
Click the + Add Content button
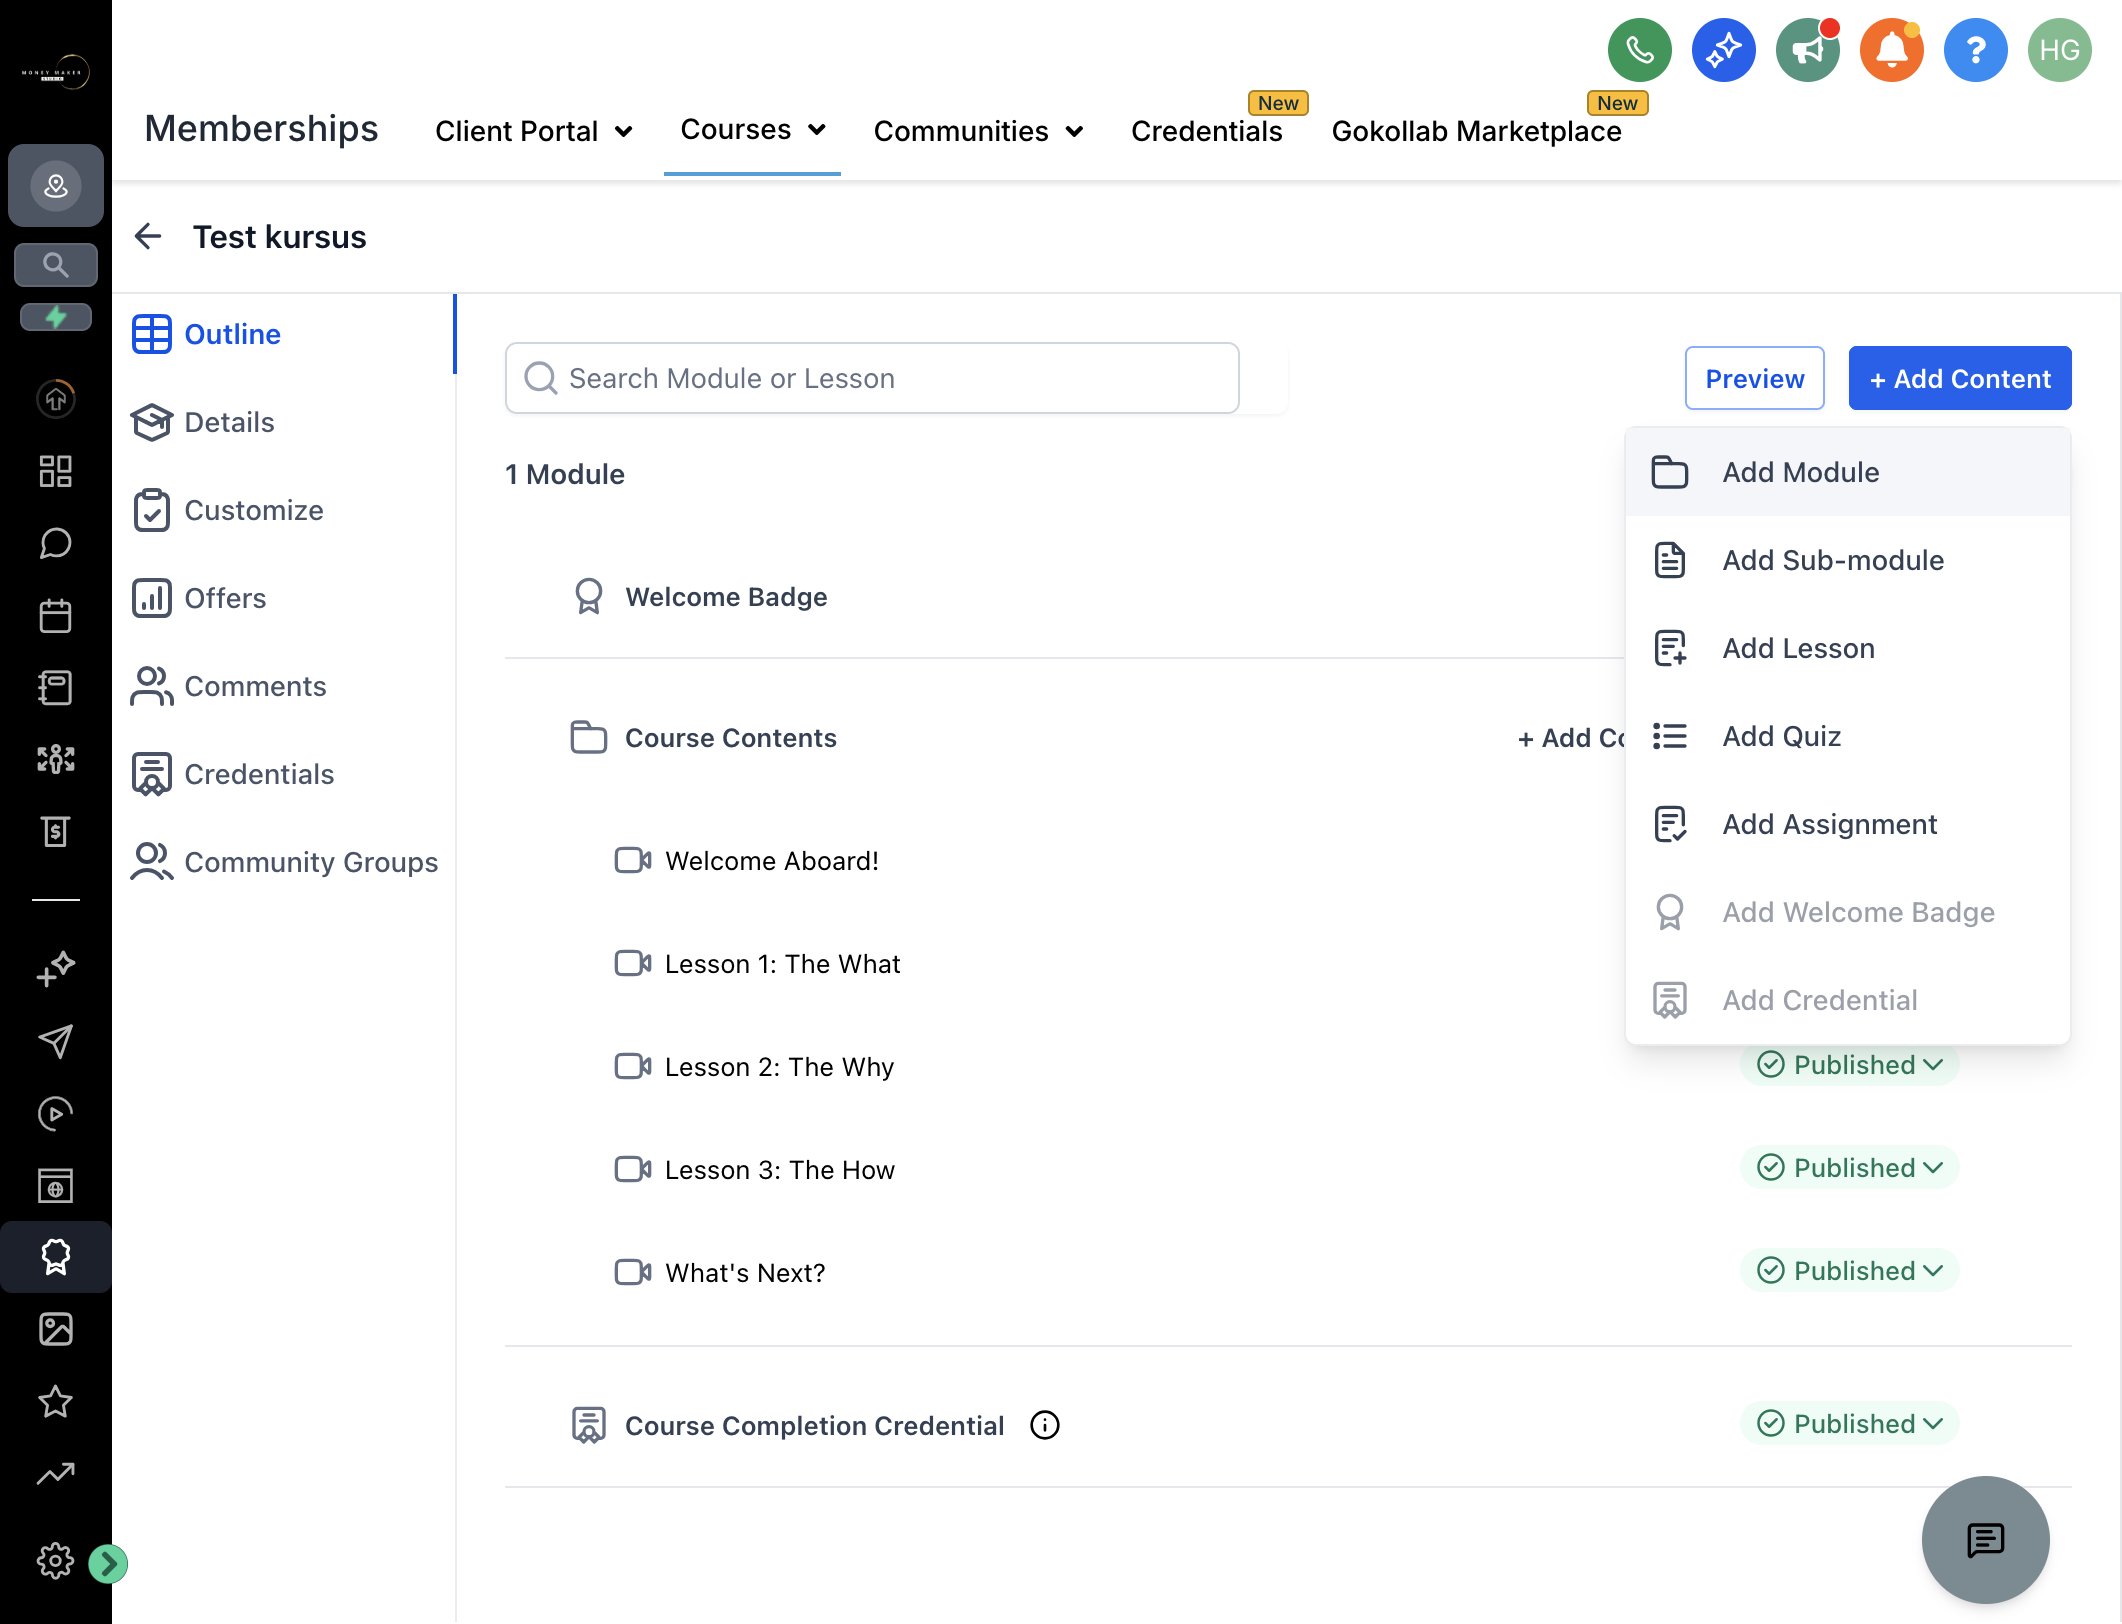pos(1959,378)
